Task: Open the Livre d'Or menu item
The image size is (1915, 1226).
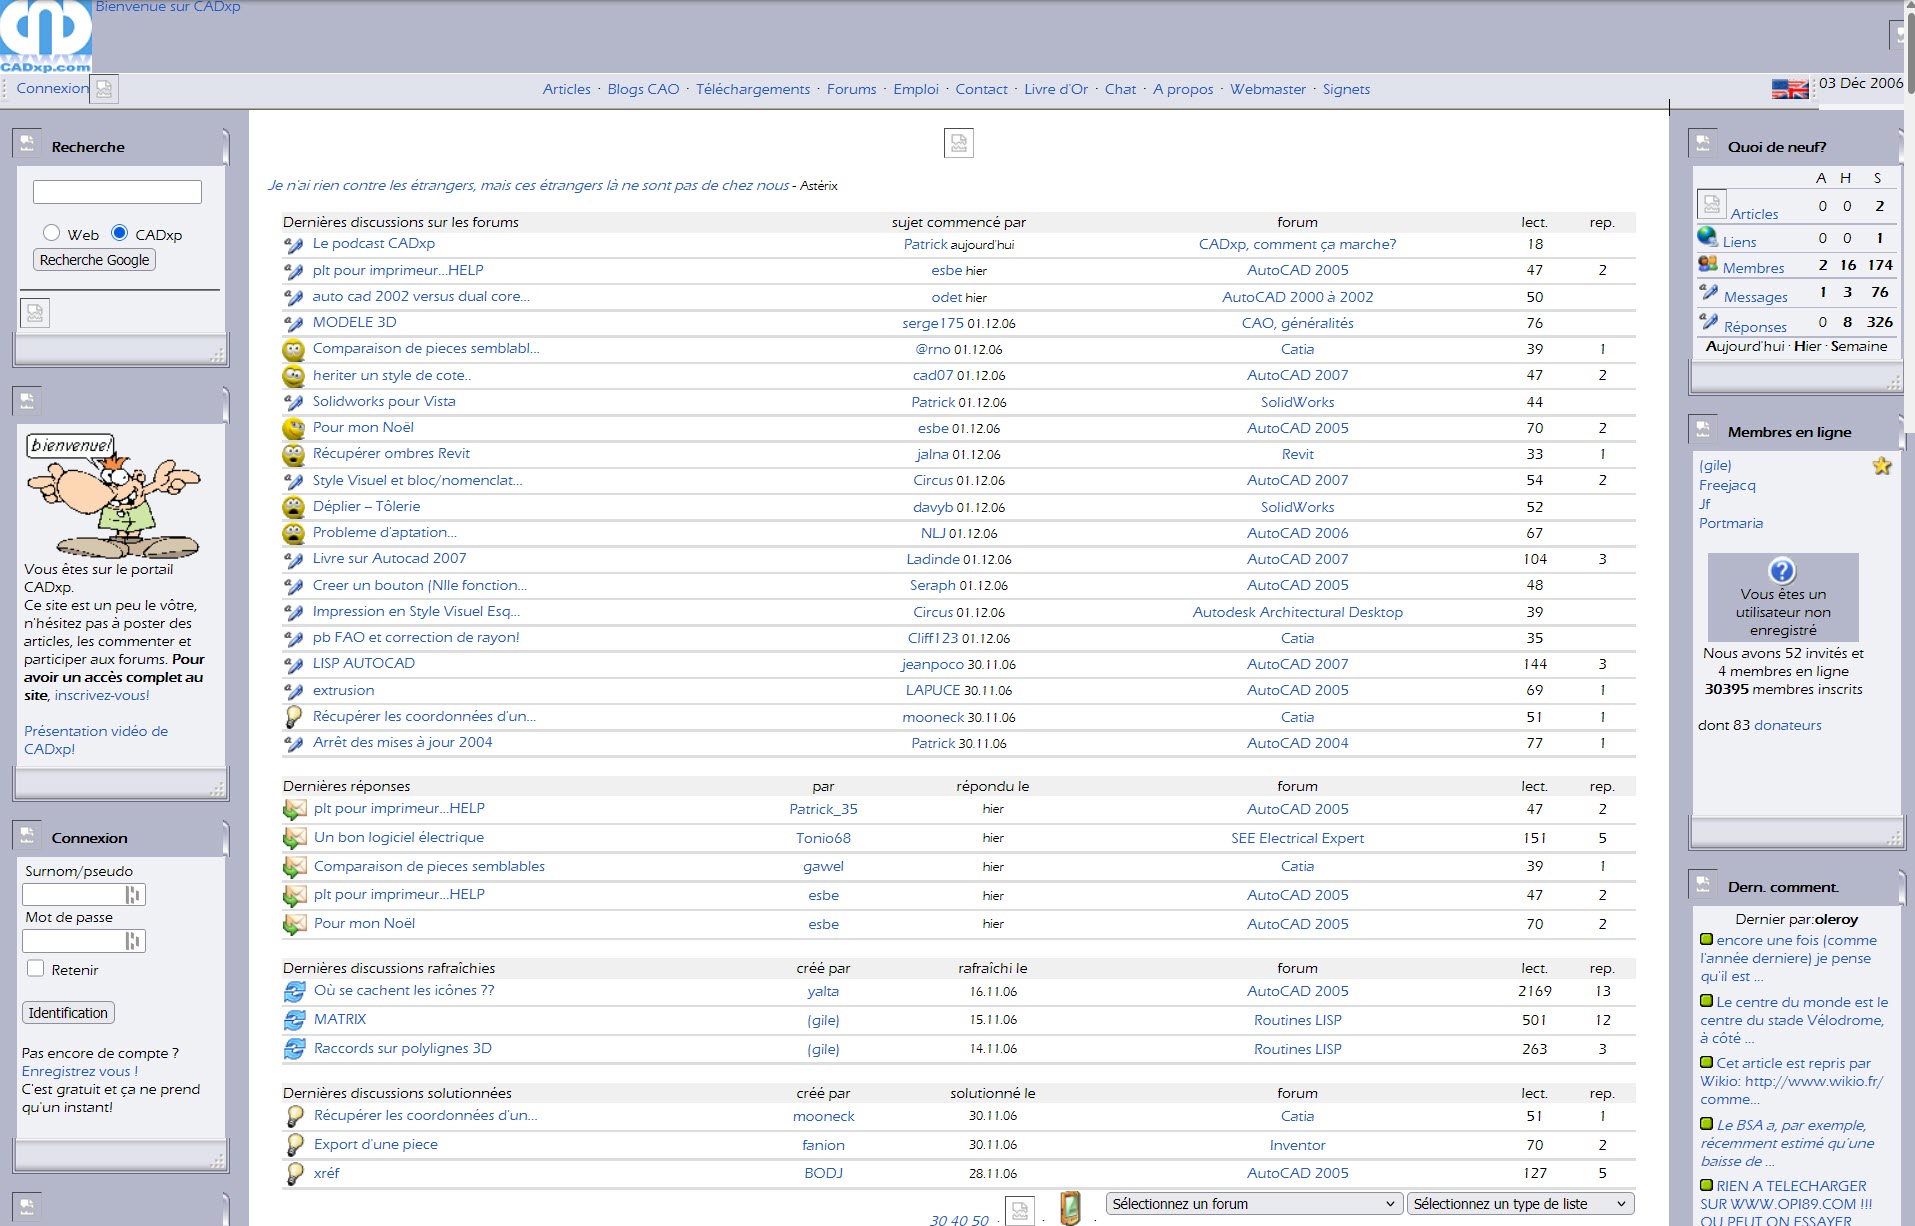Action: click(x=1056, y=89)
